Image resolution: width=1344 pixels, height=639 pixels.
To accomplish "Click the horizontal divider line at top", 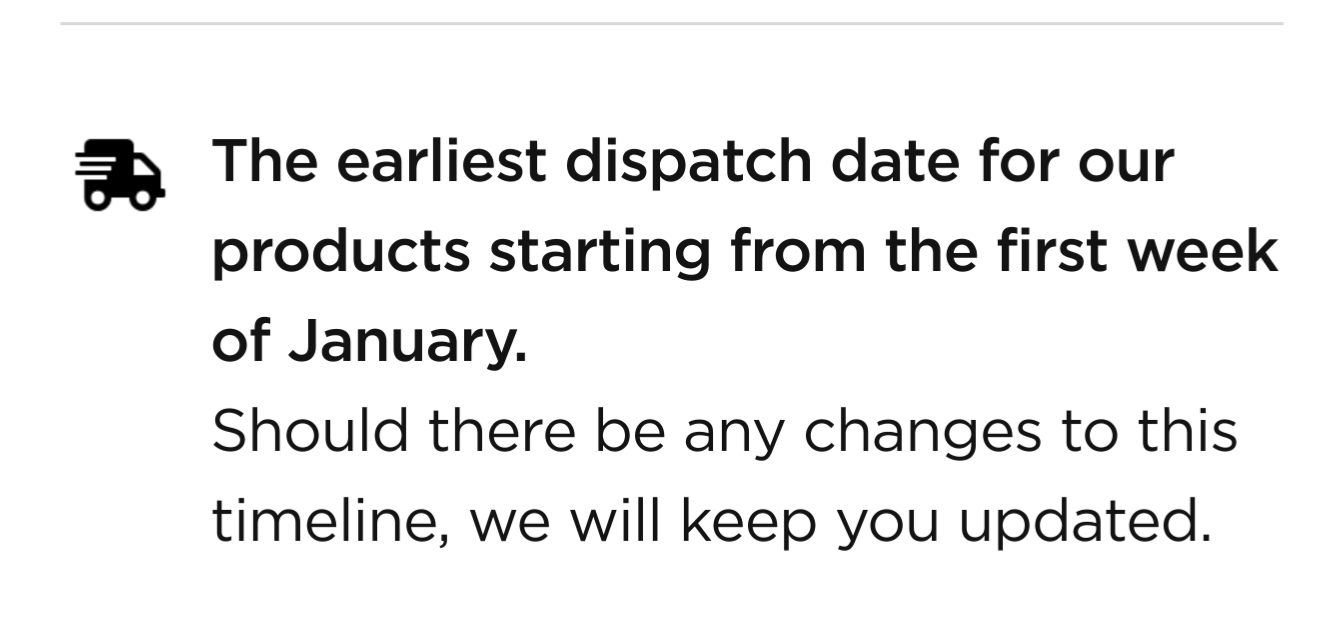I will 672,23.
